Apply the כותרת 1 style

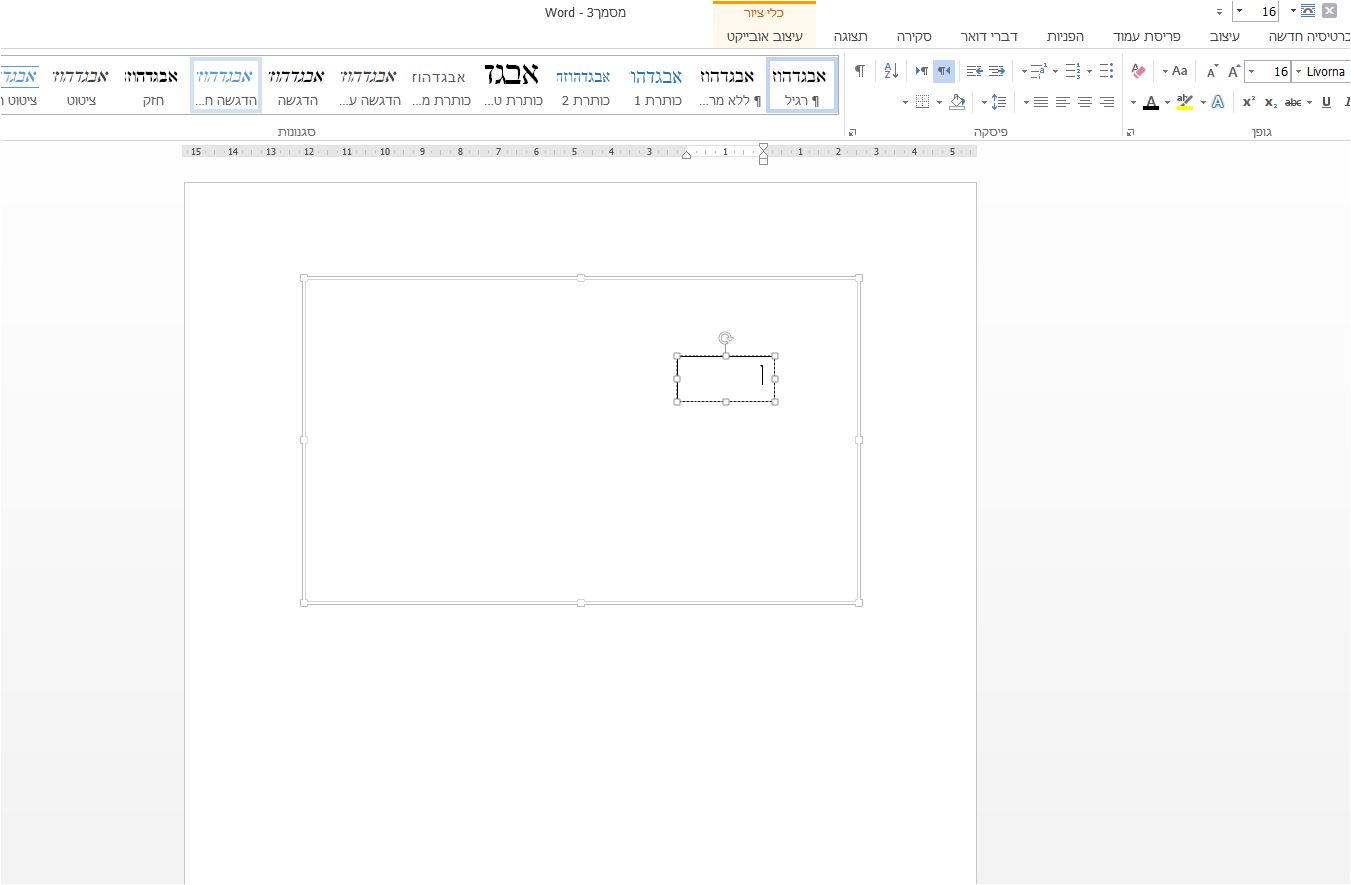pyautogui.click(x=656, y=86)
